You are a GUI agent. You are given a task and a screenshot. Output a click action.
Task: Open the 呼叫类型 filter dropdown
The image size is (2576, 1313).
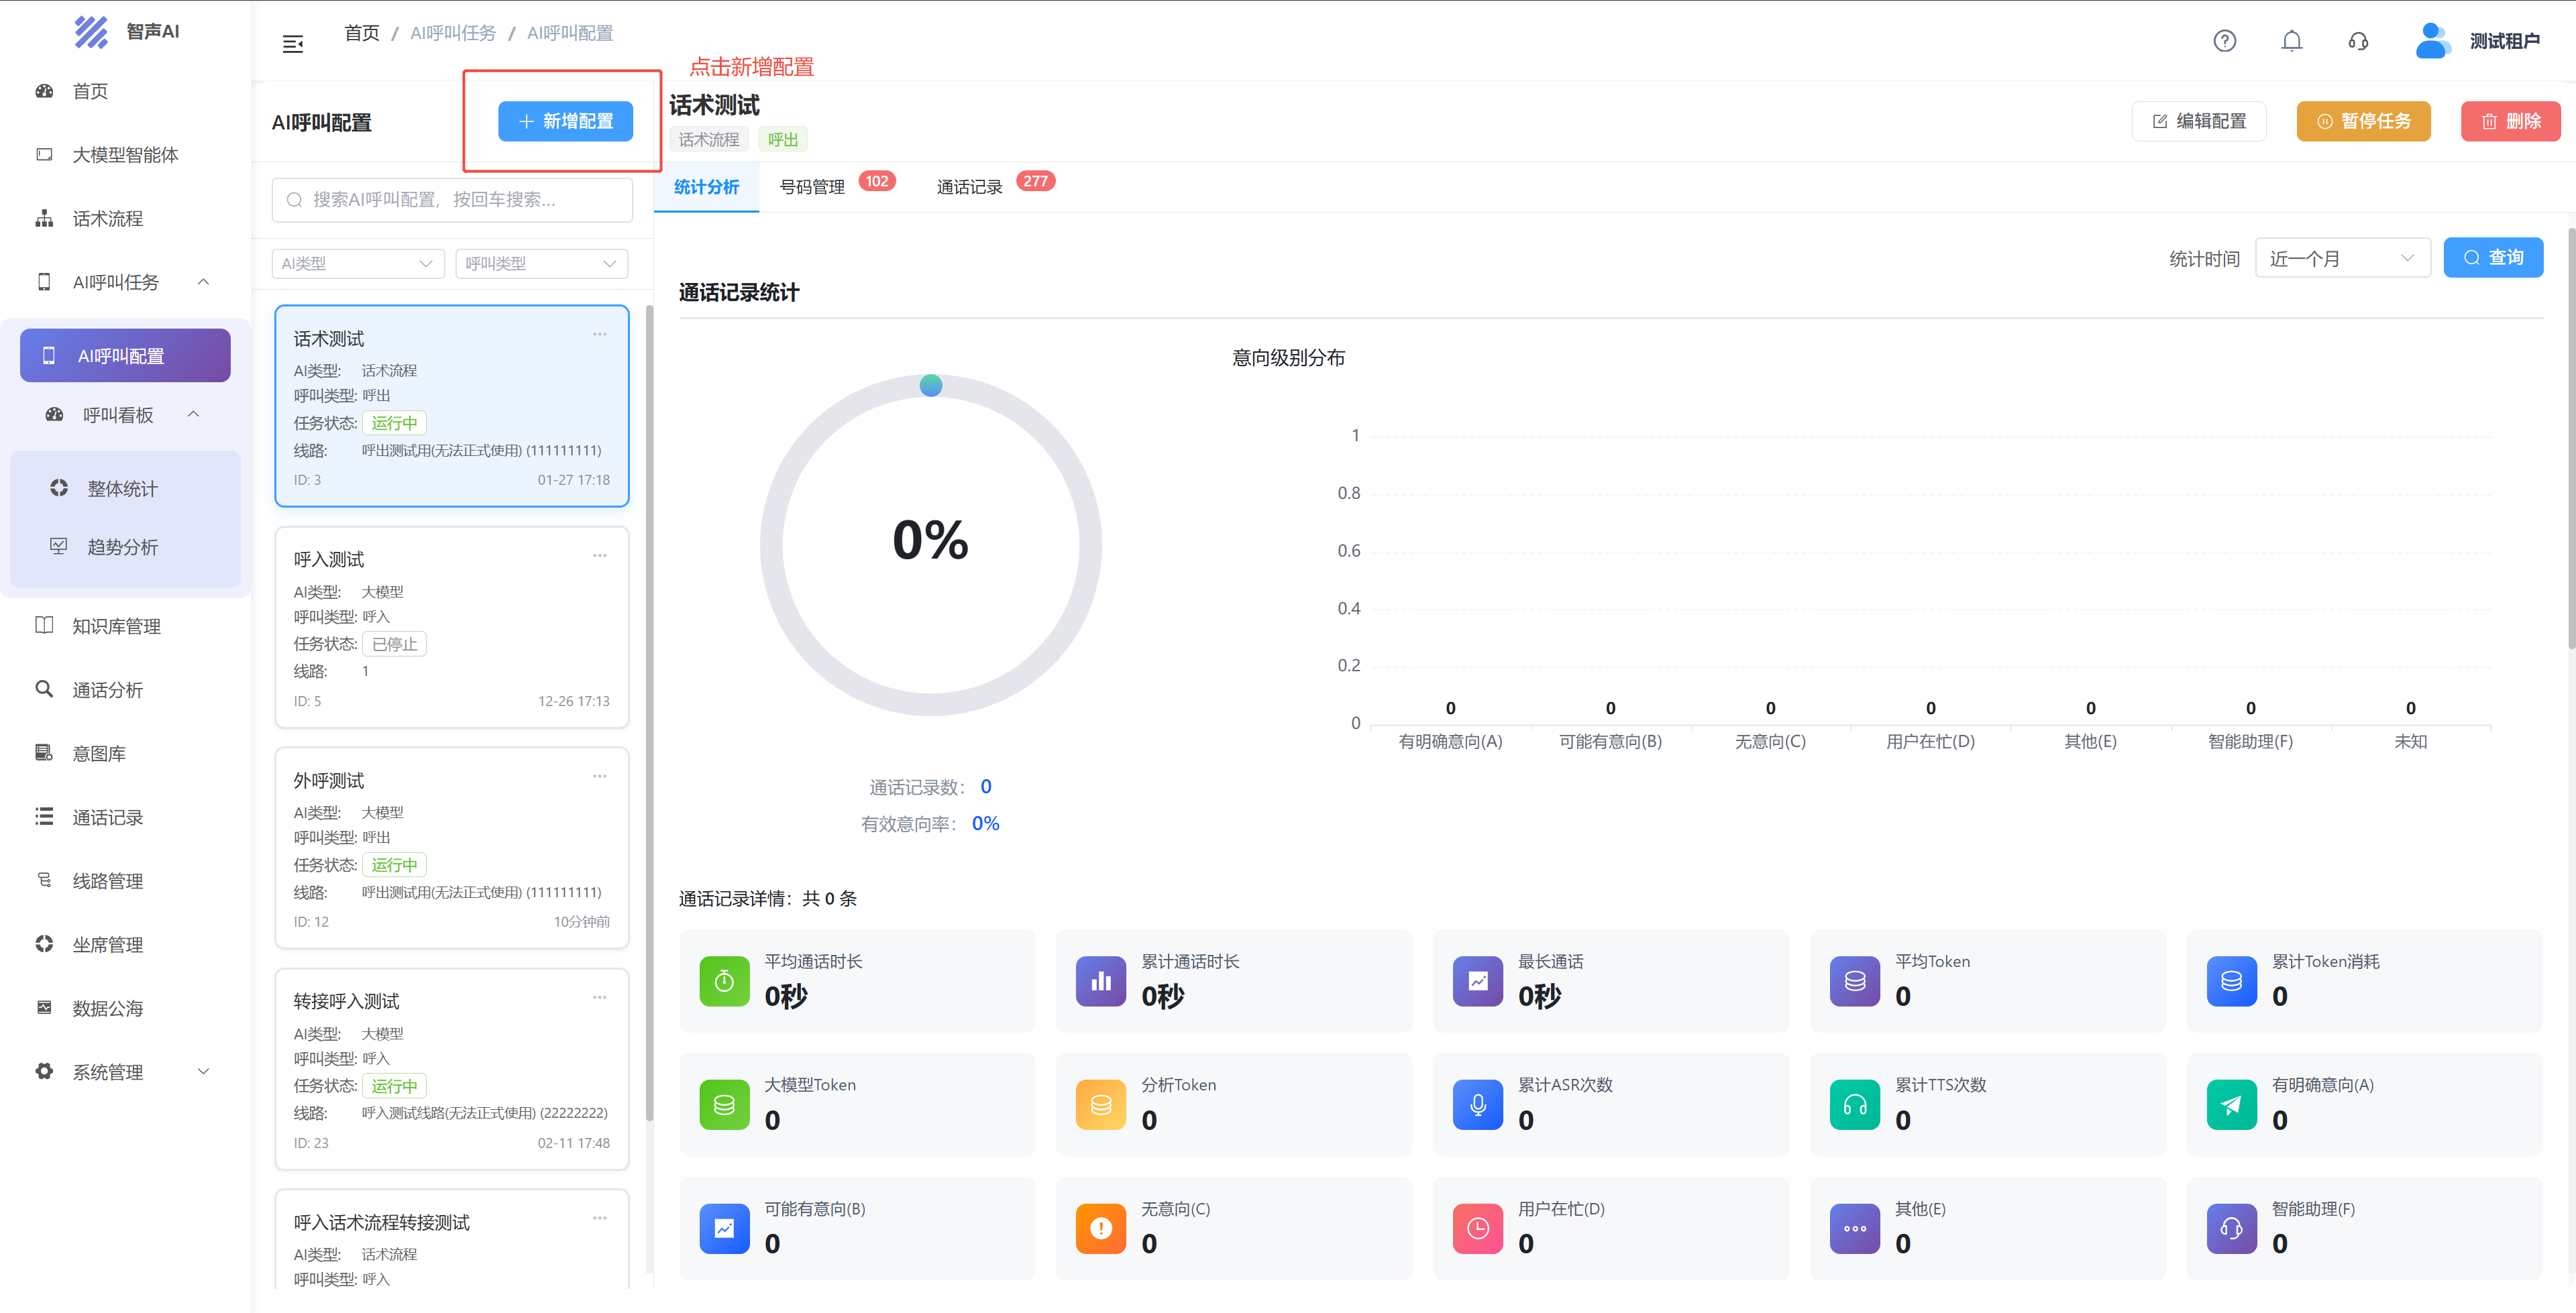tap(541, 264)
